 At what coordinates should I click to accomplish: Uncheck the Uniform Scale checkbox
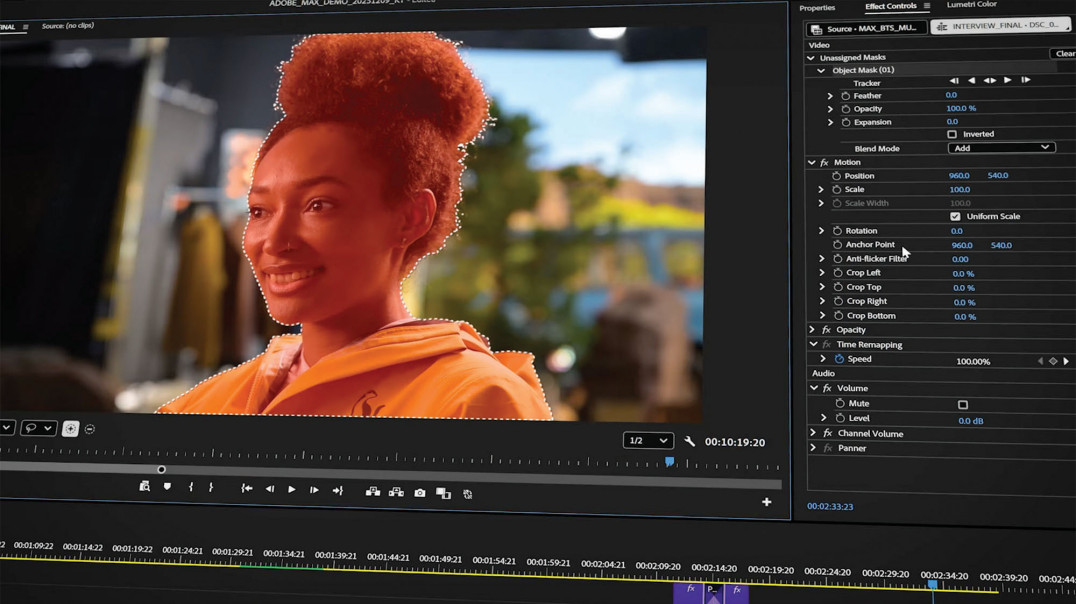(x=955, y=216)
